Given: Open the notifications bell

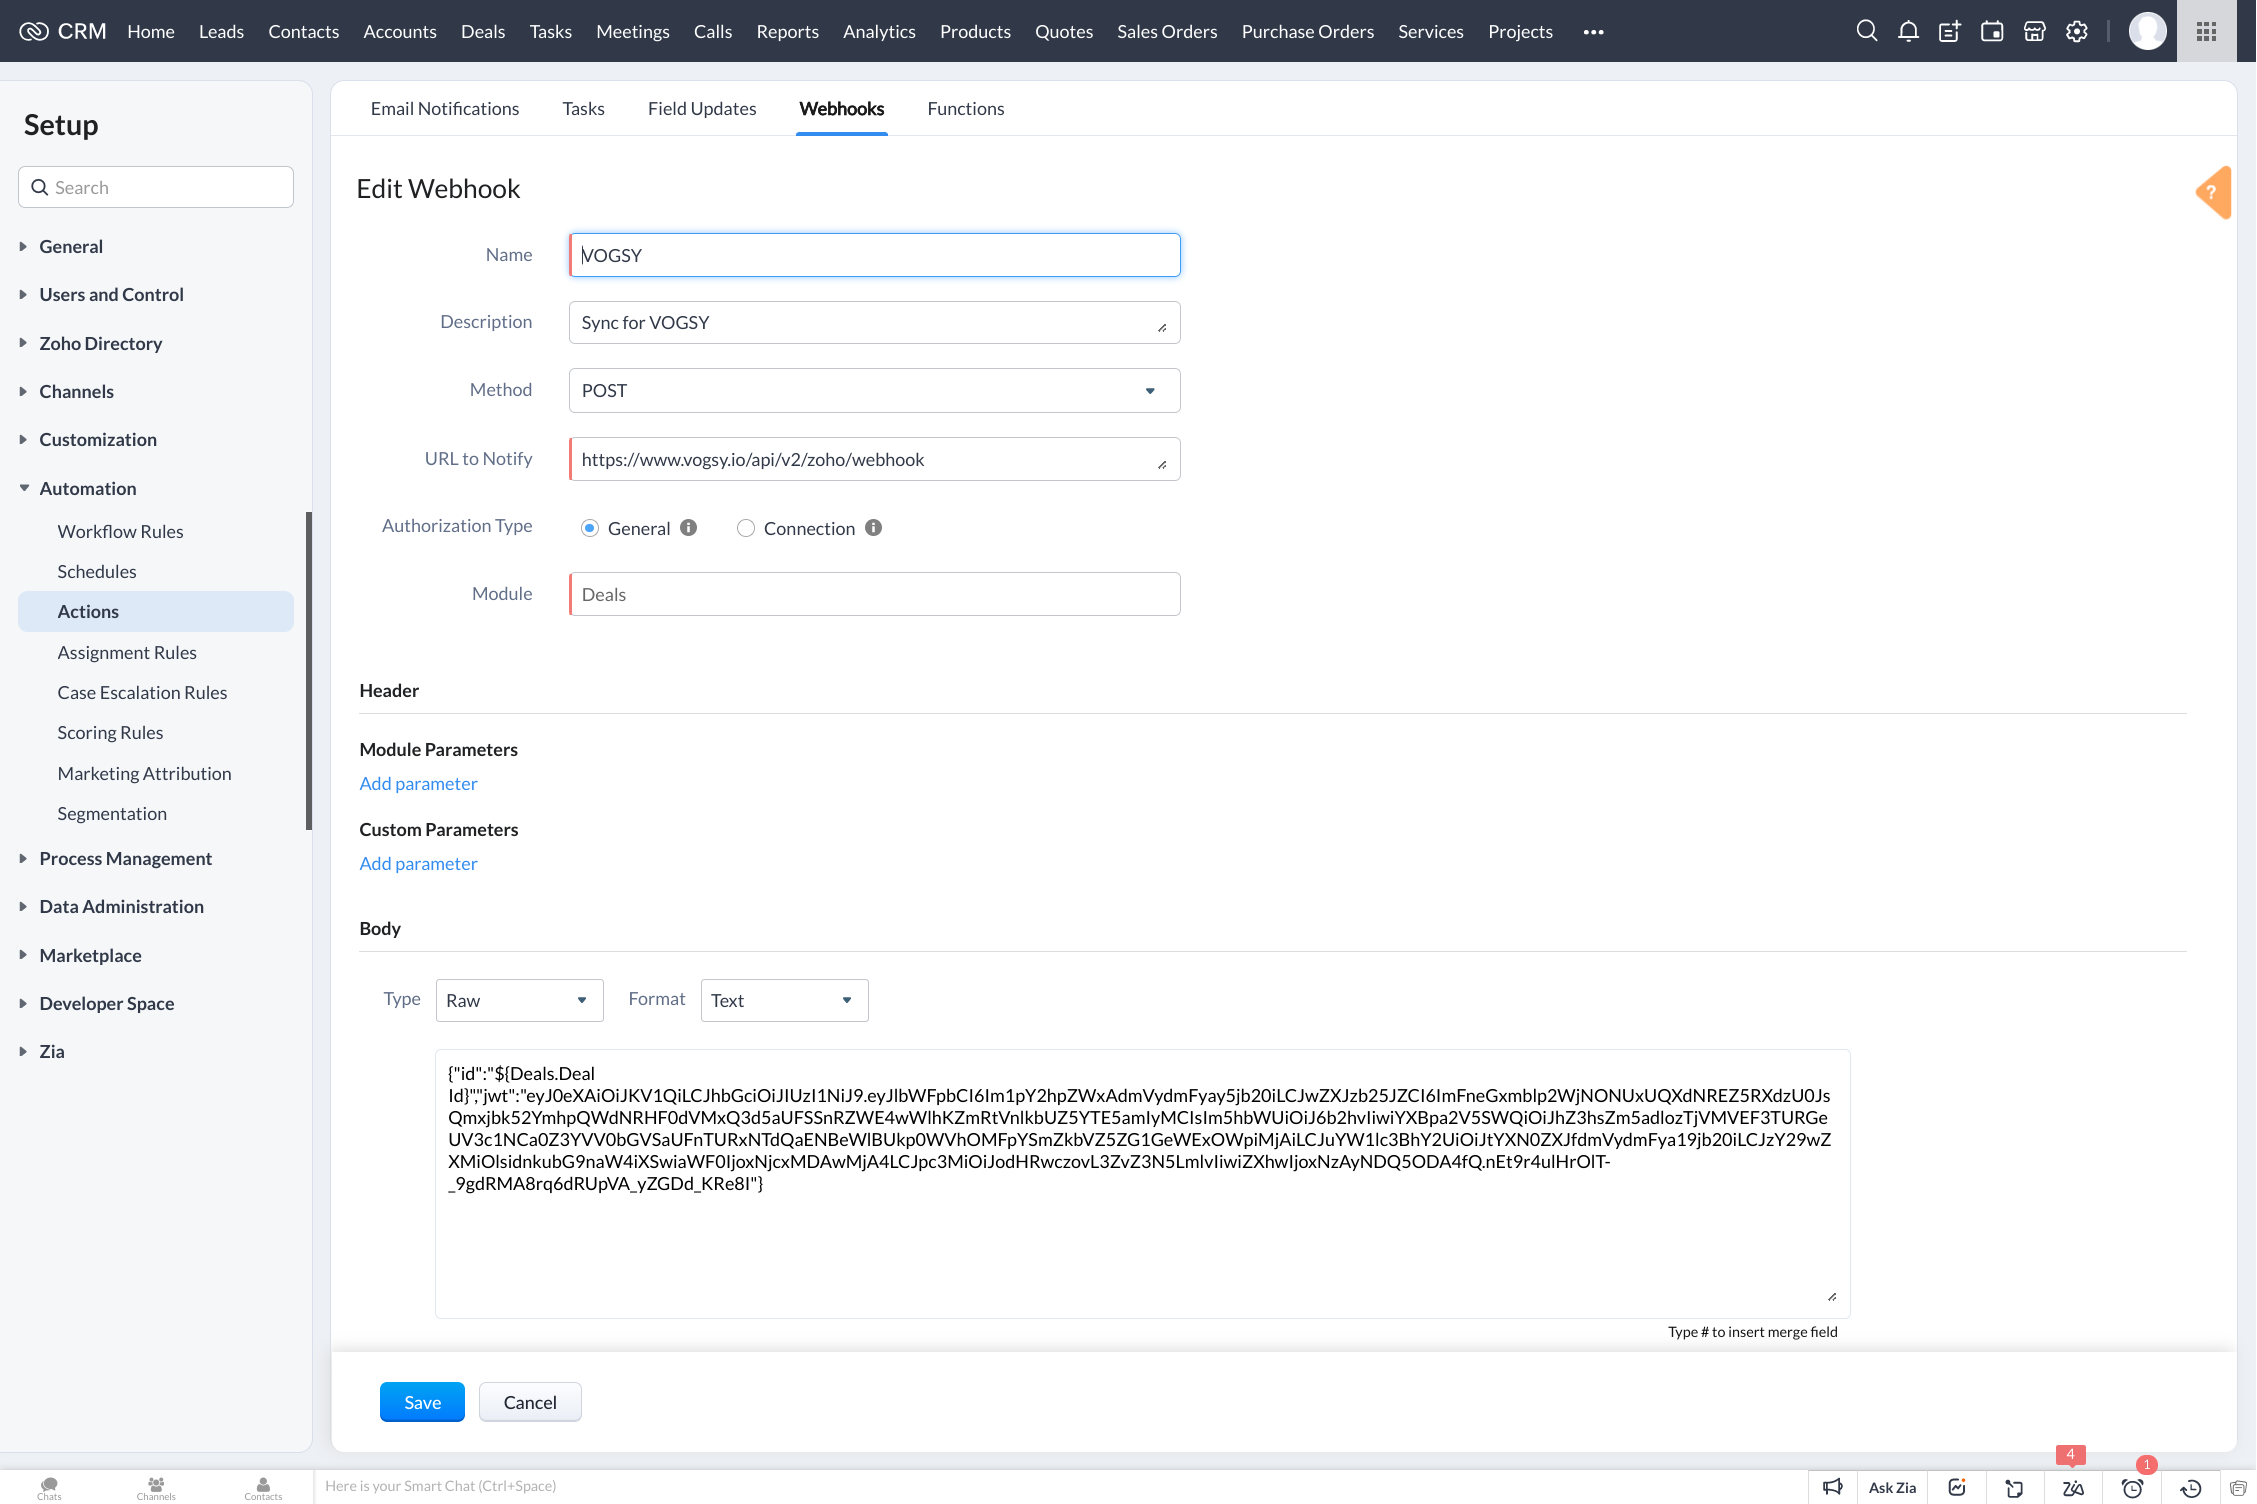Looking at the screenshot, I should coord(1908,31).
